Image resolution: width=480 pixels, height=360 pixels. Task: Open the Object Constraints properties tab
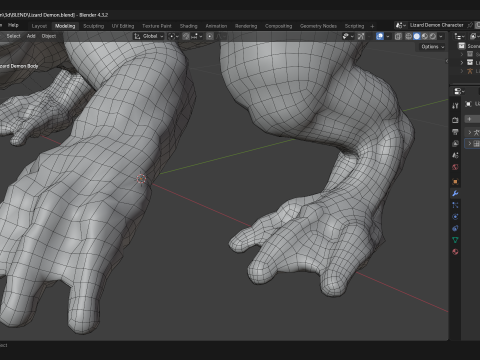455,228
